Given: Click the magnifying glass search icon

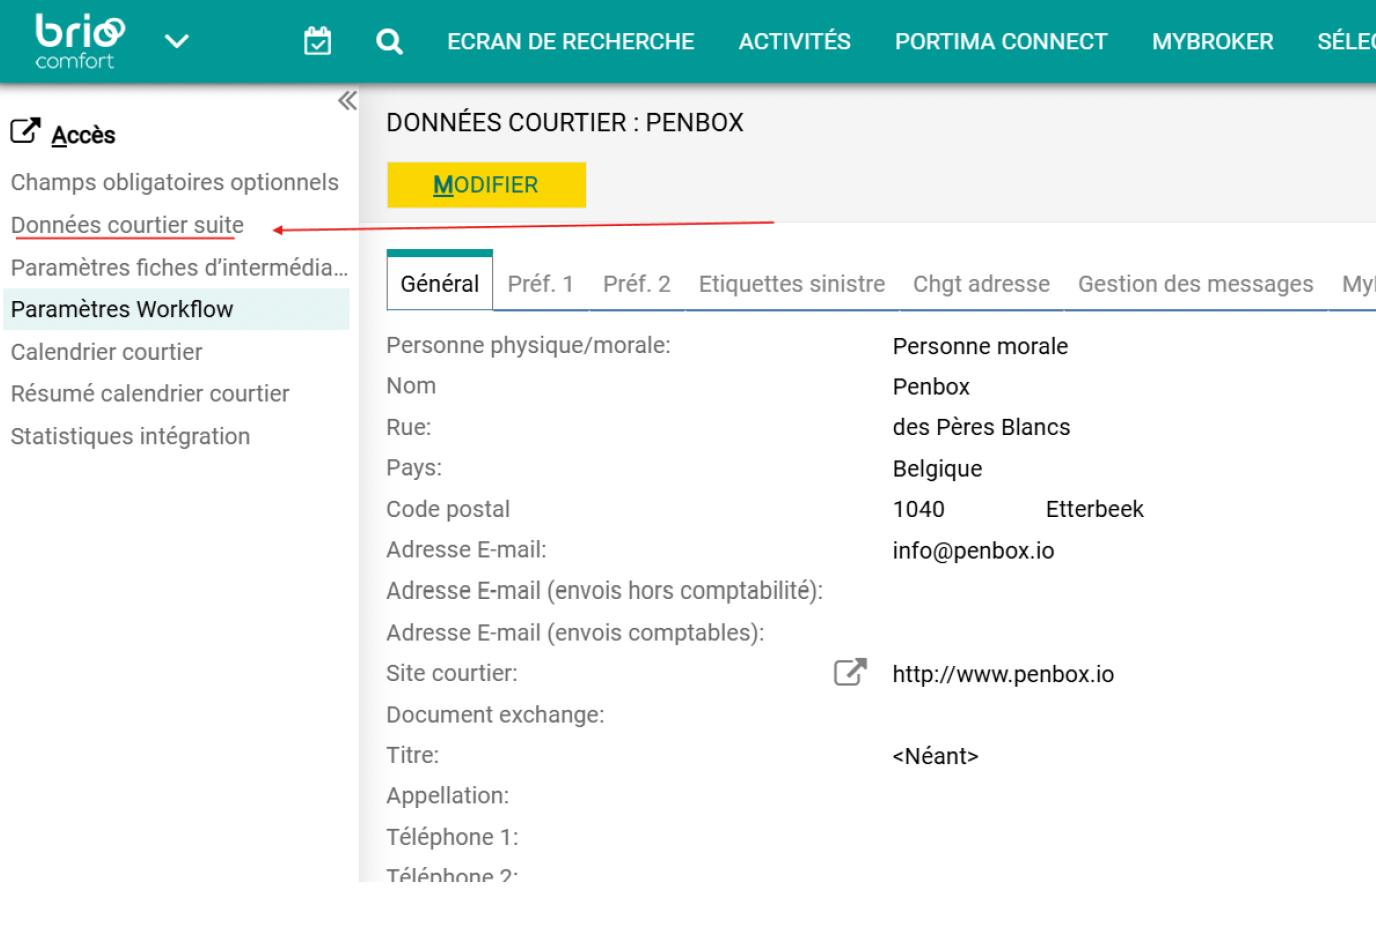Looking at the screenshot, I should (x=389, y=41).
